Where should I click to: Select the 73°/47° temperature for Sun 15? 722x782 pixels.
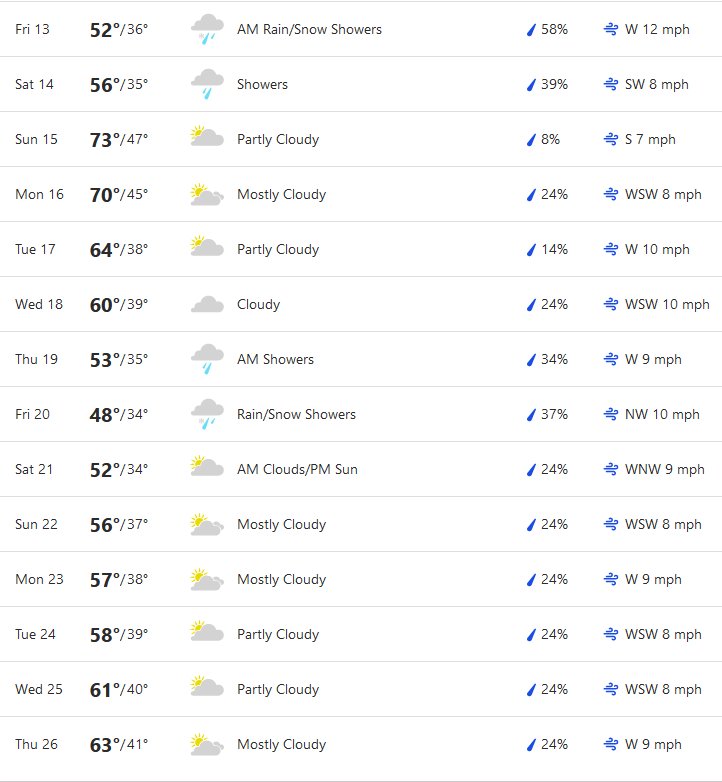[119, 140]
